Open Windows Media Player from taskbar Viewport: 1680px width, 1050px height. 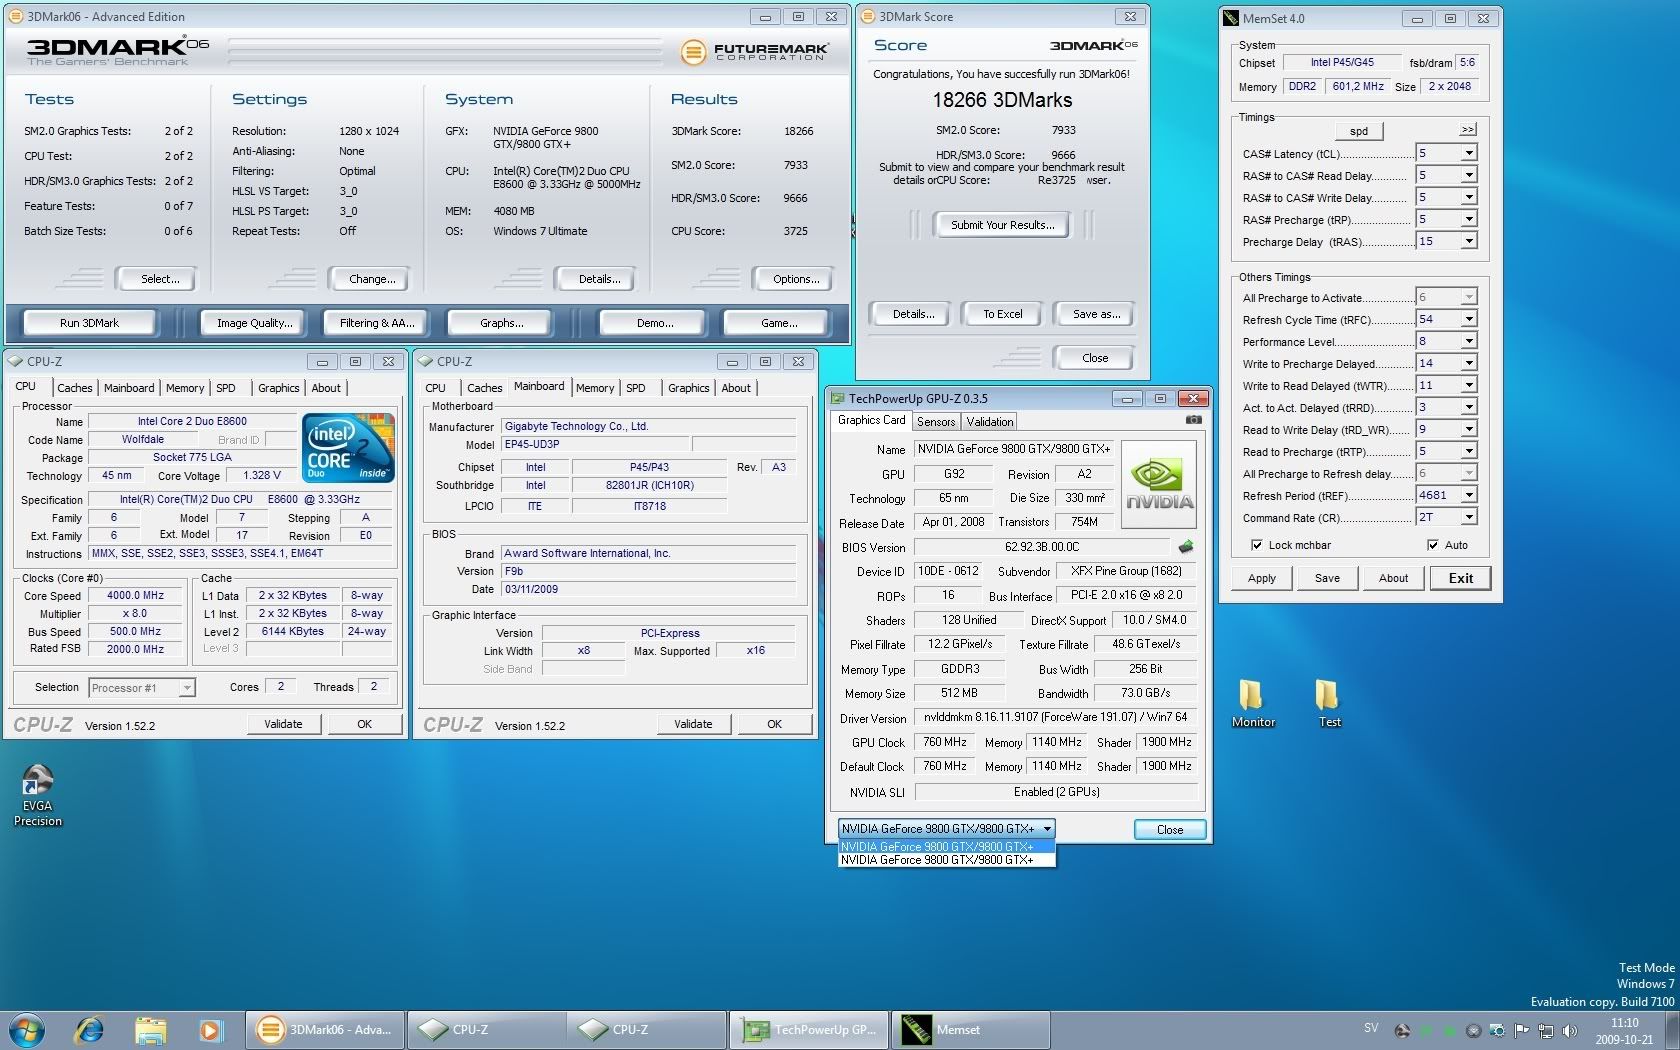(x=209, y=1030)
